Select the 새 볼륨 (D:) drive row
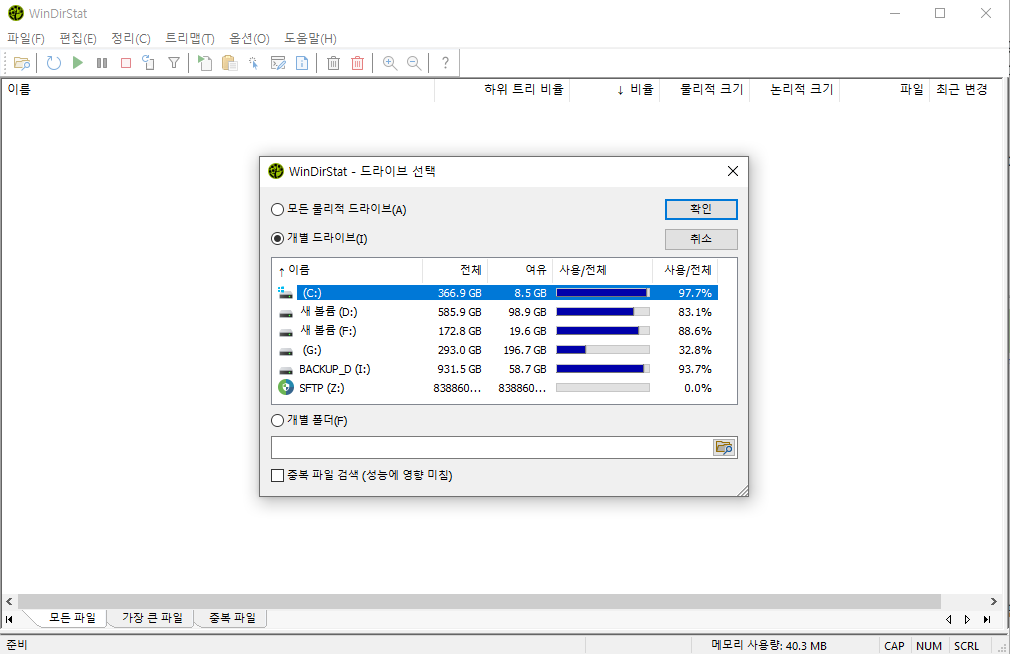The height and width of the screenshot is (654, 1010). [497, 312]
